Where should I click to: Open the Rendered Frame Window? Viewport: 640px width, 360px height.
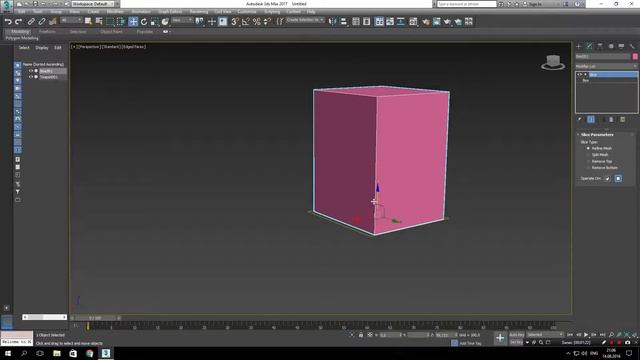436,22
